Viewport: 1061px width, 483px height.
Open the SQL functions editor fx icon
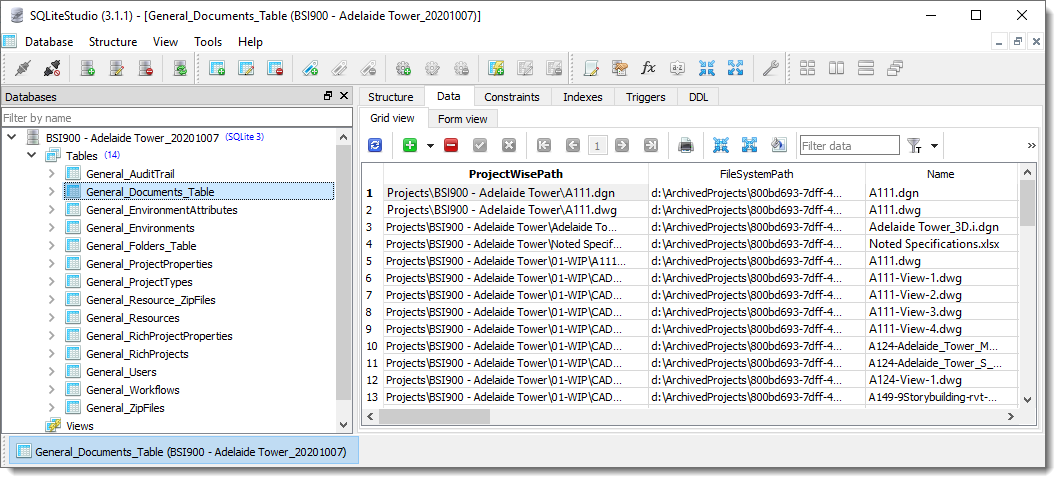pos(648,68)
